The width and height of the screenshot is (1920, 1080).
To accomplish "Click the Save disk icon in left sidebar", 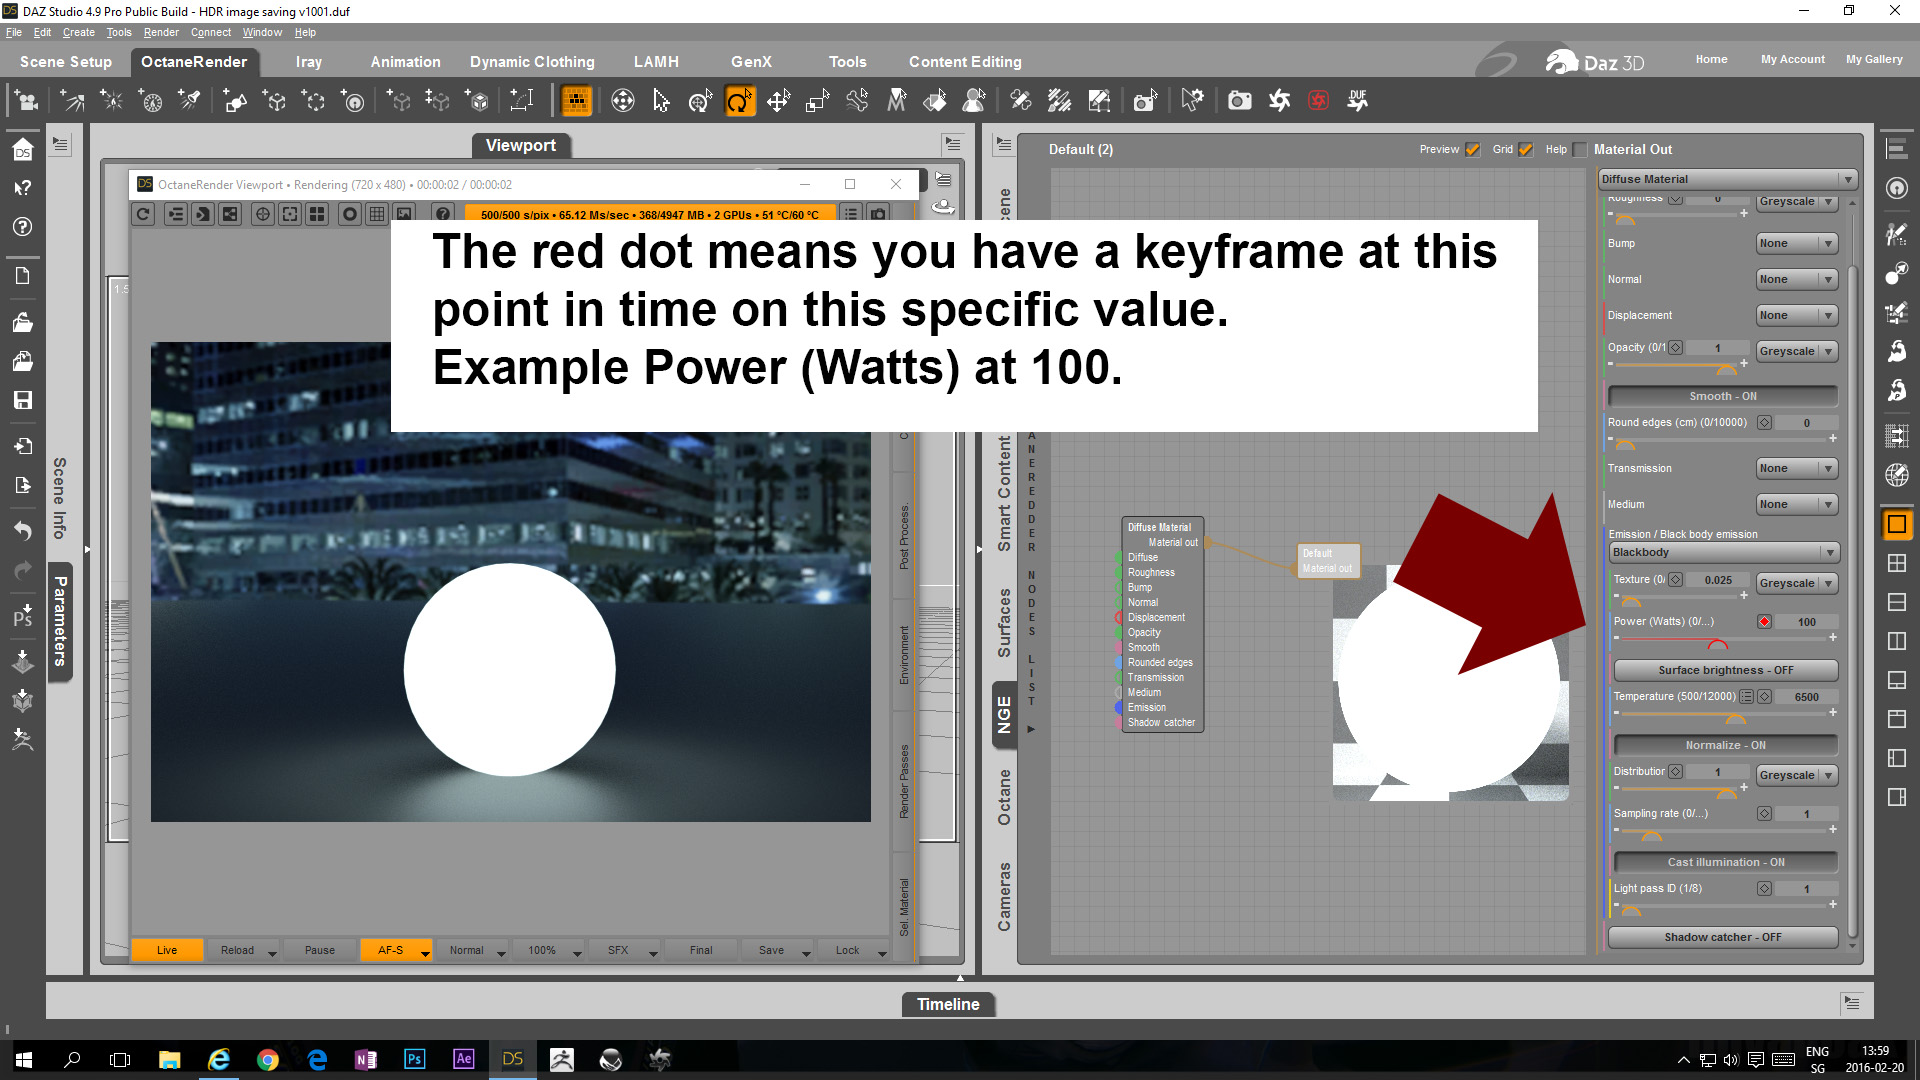I will point(22,400).
